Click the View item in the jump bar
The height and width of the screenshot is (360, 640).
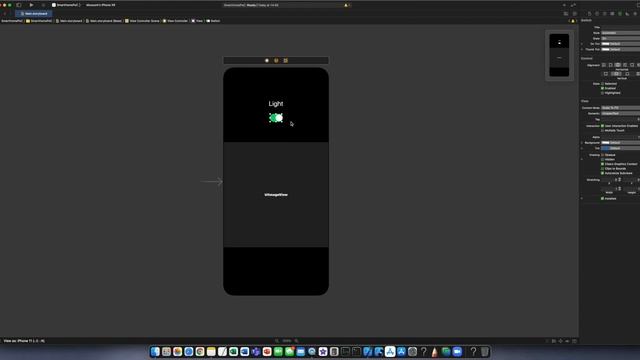pos(197,21)
